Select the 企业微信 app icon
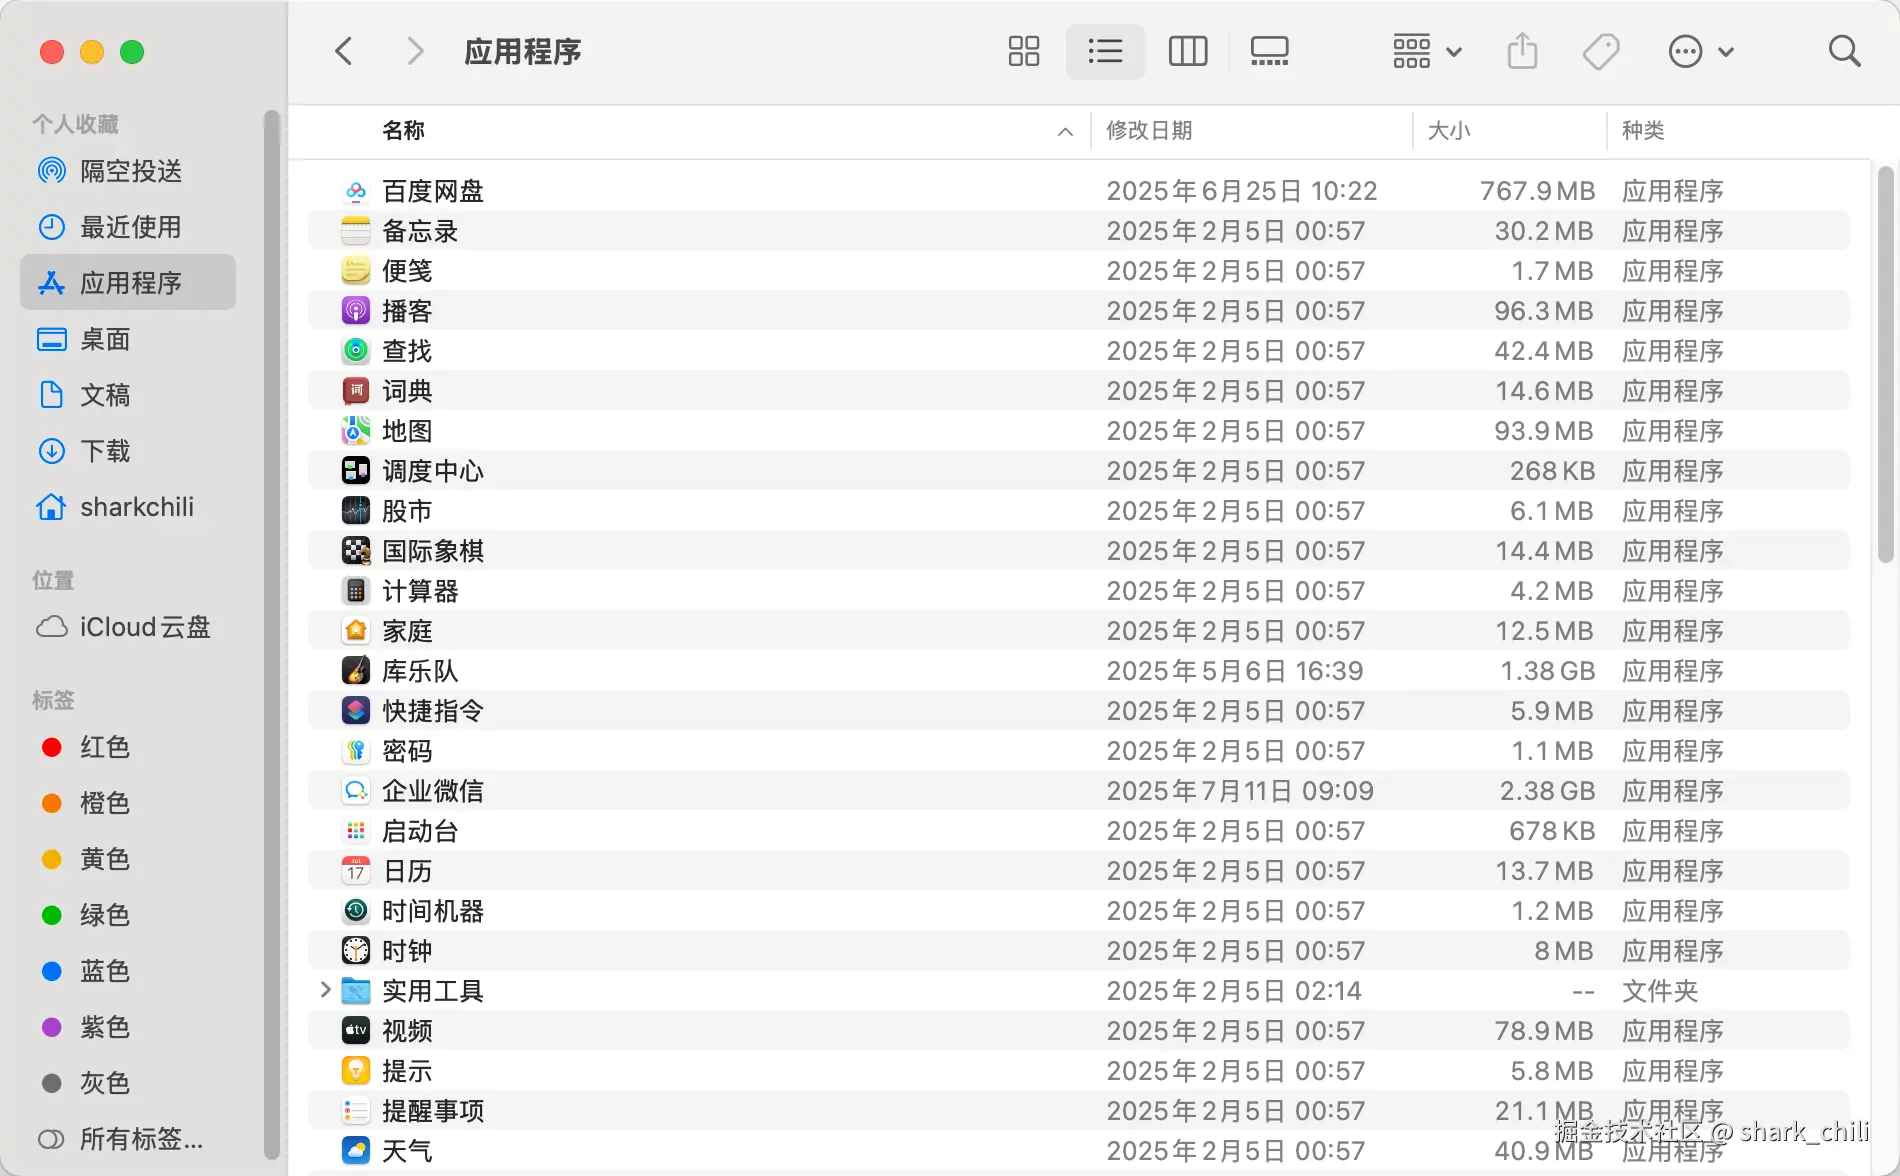 click(x=356, y=791)
